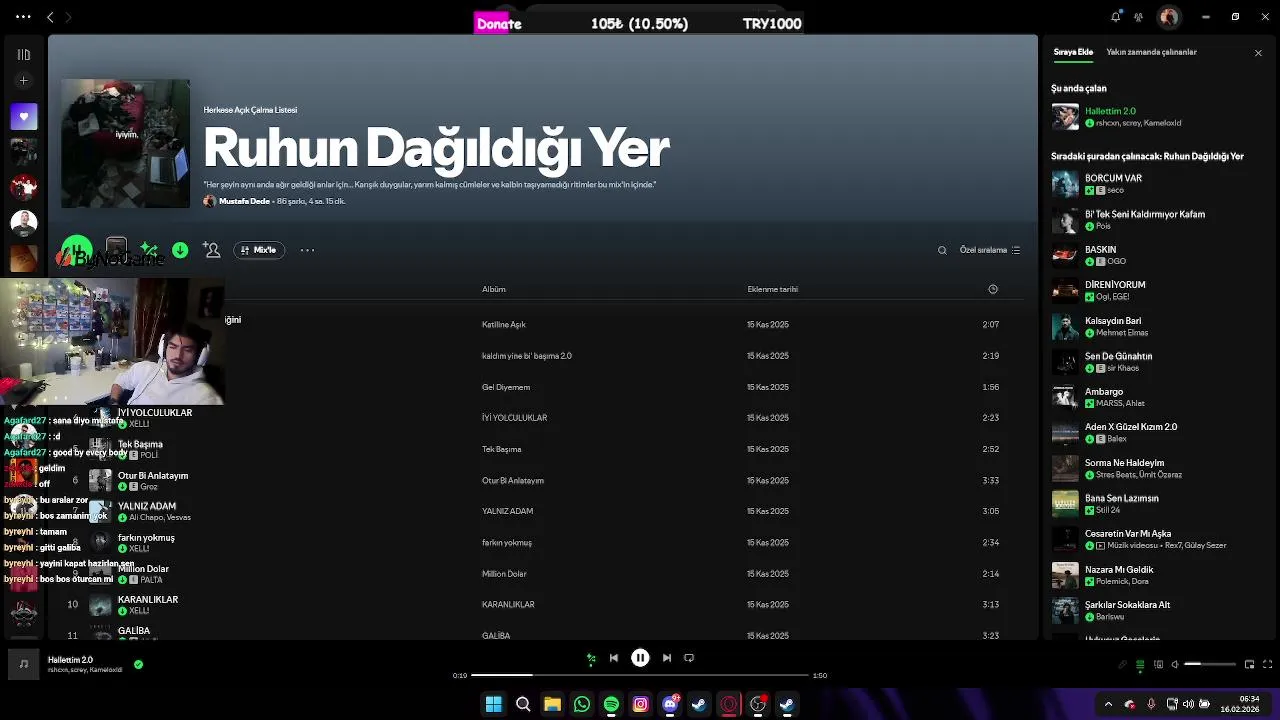This screenshot has height=720, width=1280.
Task: Toggle smart shuffle sparkle icon
Action: click(x=149, y=250)
